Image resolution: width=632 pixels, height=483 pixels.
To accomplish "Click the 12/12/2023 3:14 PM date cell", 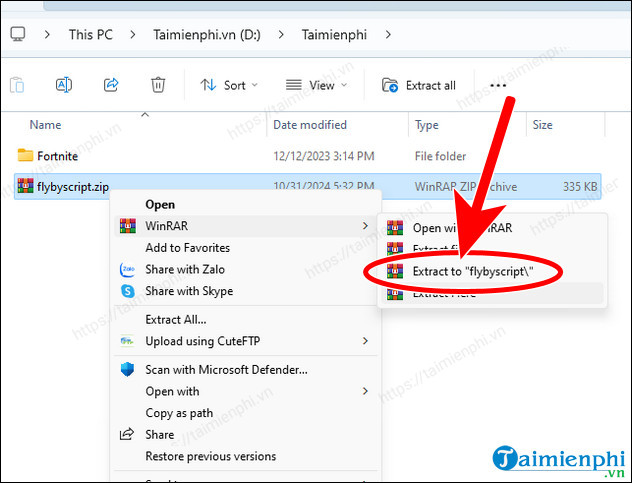I will 324,156.
